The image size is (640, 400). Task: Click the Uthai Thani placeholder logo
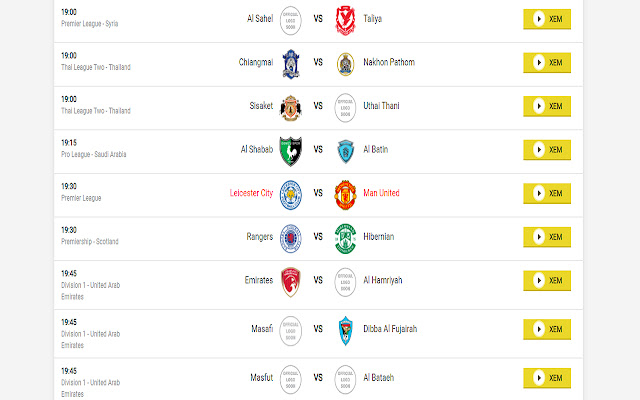346,106
